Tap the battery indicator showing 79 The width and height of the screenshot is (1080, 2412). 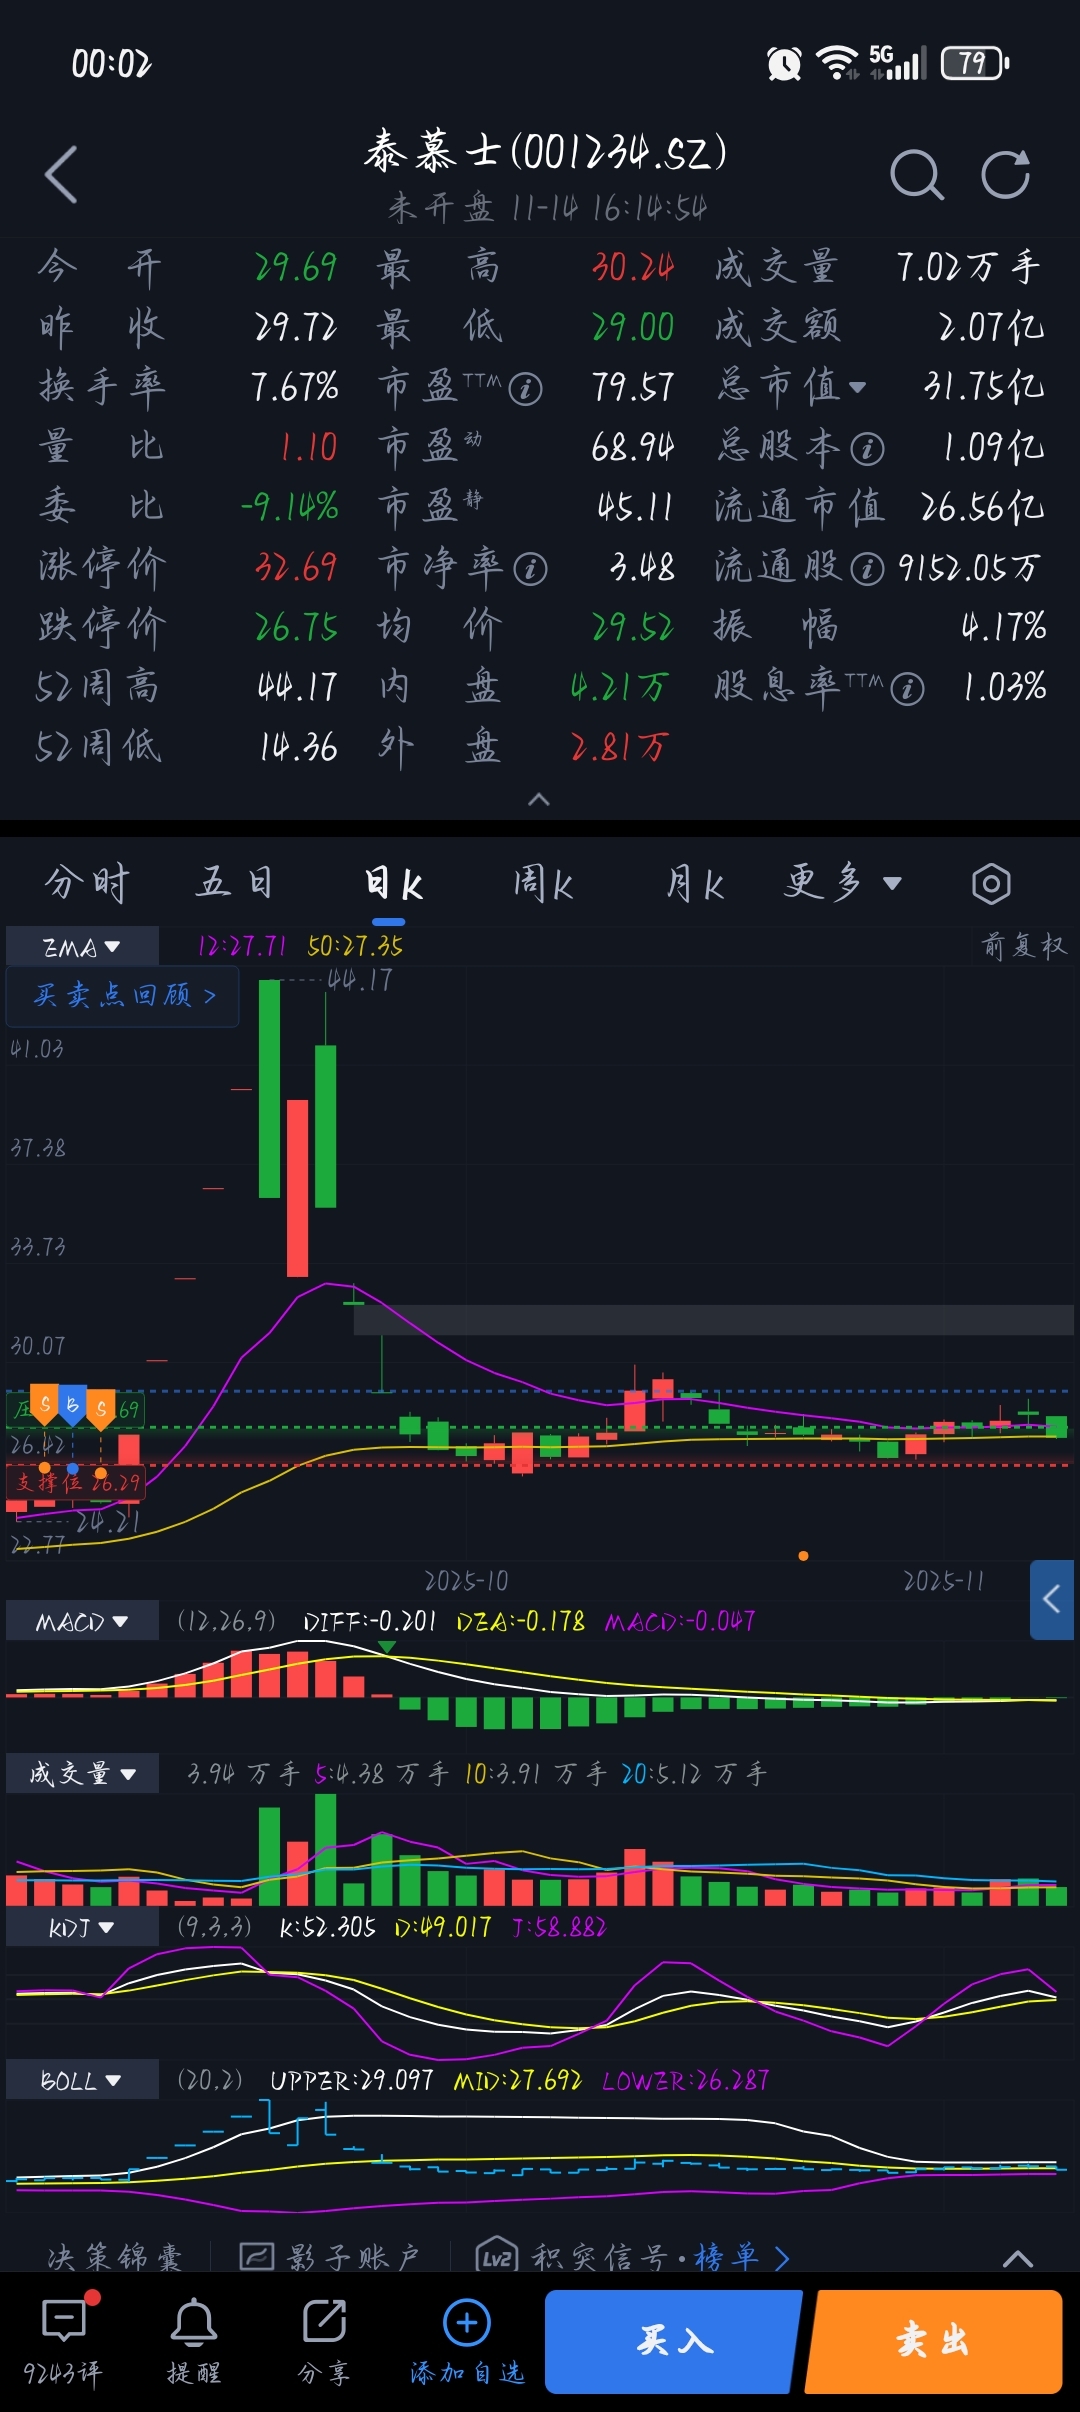coord(974,63)
